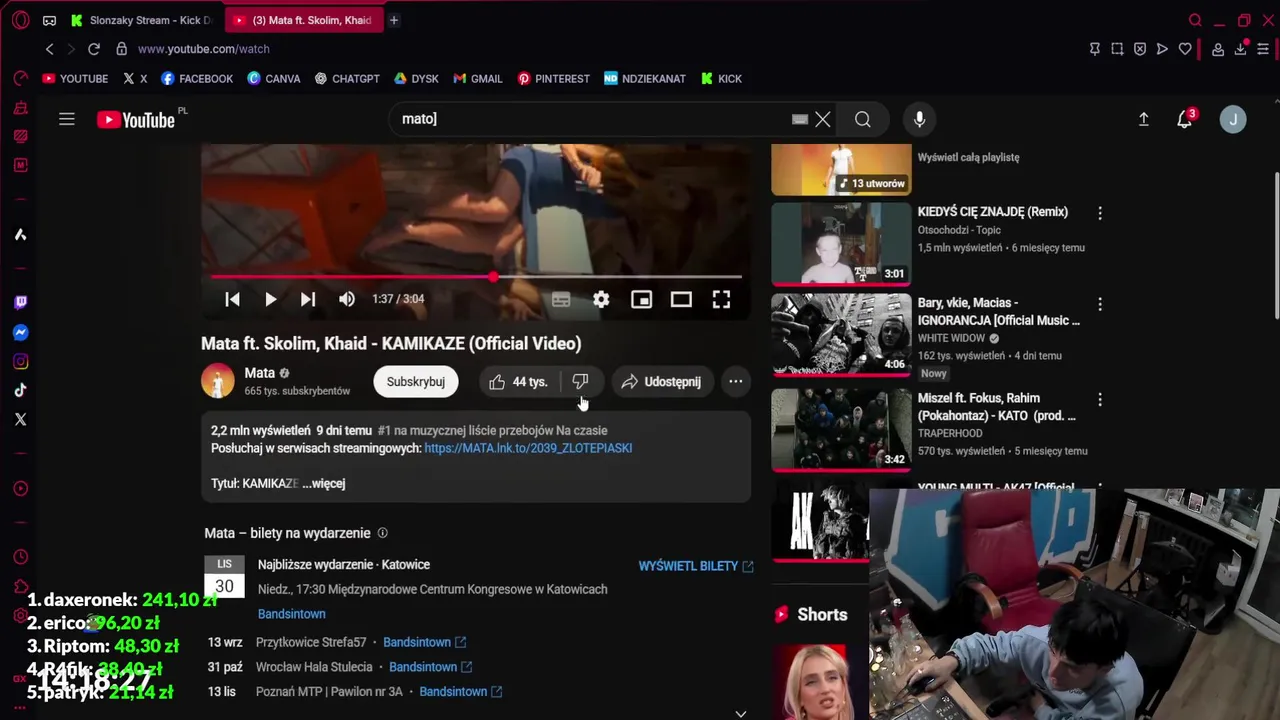Open options for Miszel ft. Fokus video
Screen dimensions: 1280x720
(x=1100, y=400)
